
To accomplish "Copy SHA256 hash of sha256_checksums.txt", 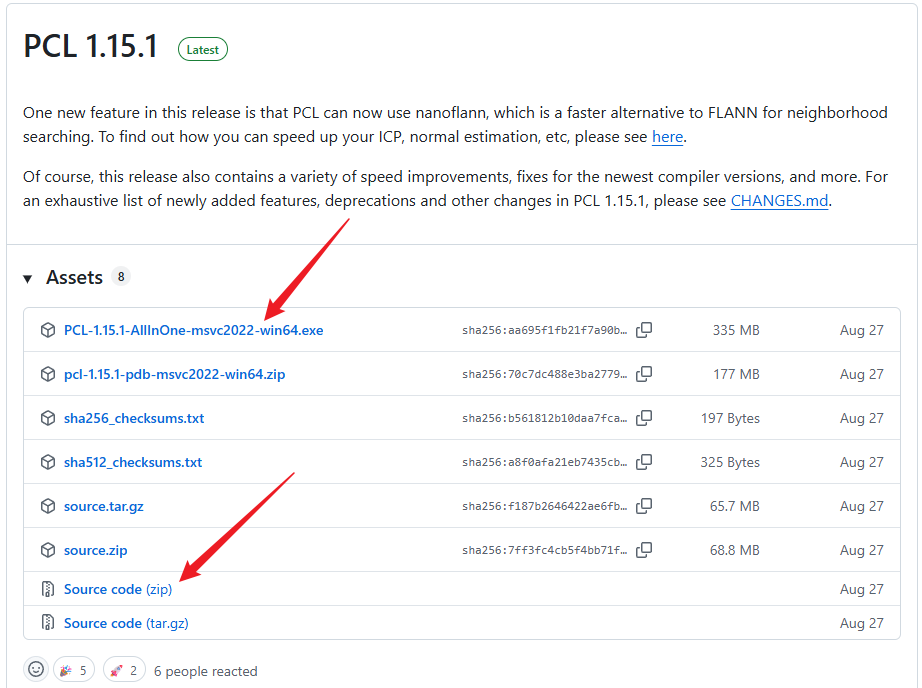I will coord(645,418).
